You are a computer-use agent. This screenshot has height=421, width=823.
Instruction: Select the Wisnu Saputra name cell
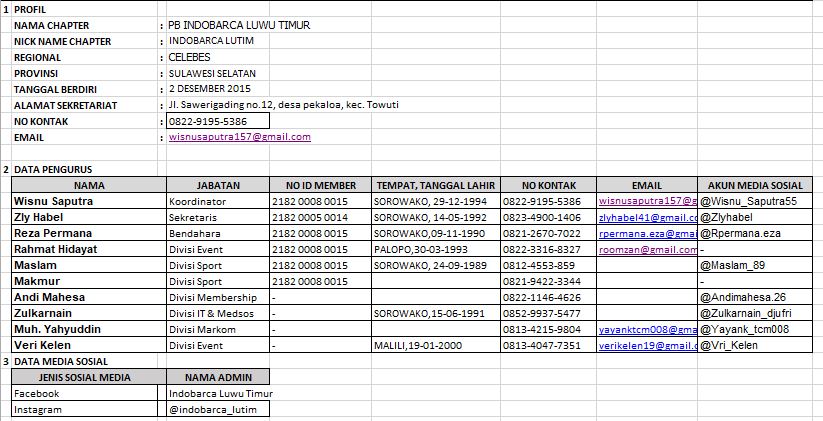[x=89, y=201]
